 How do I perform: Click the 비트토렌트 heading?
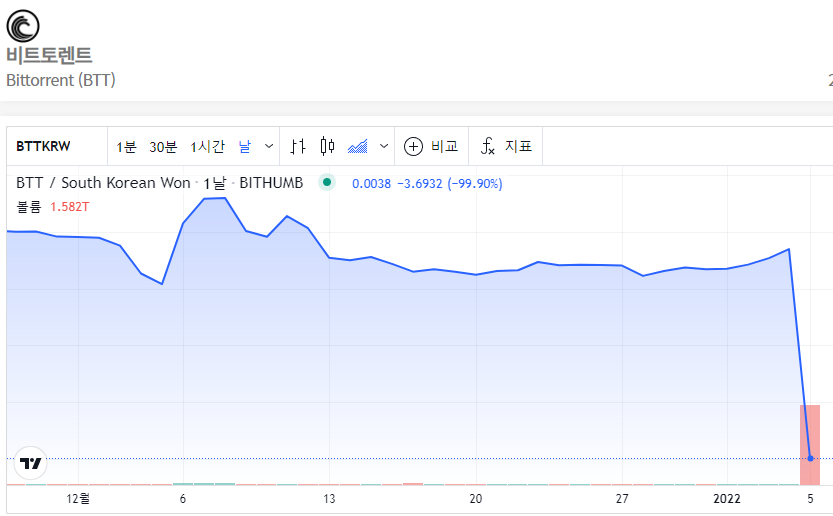click(x=49, y=55)
